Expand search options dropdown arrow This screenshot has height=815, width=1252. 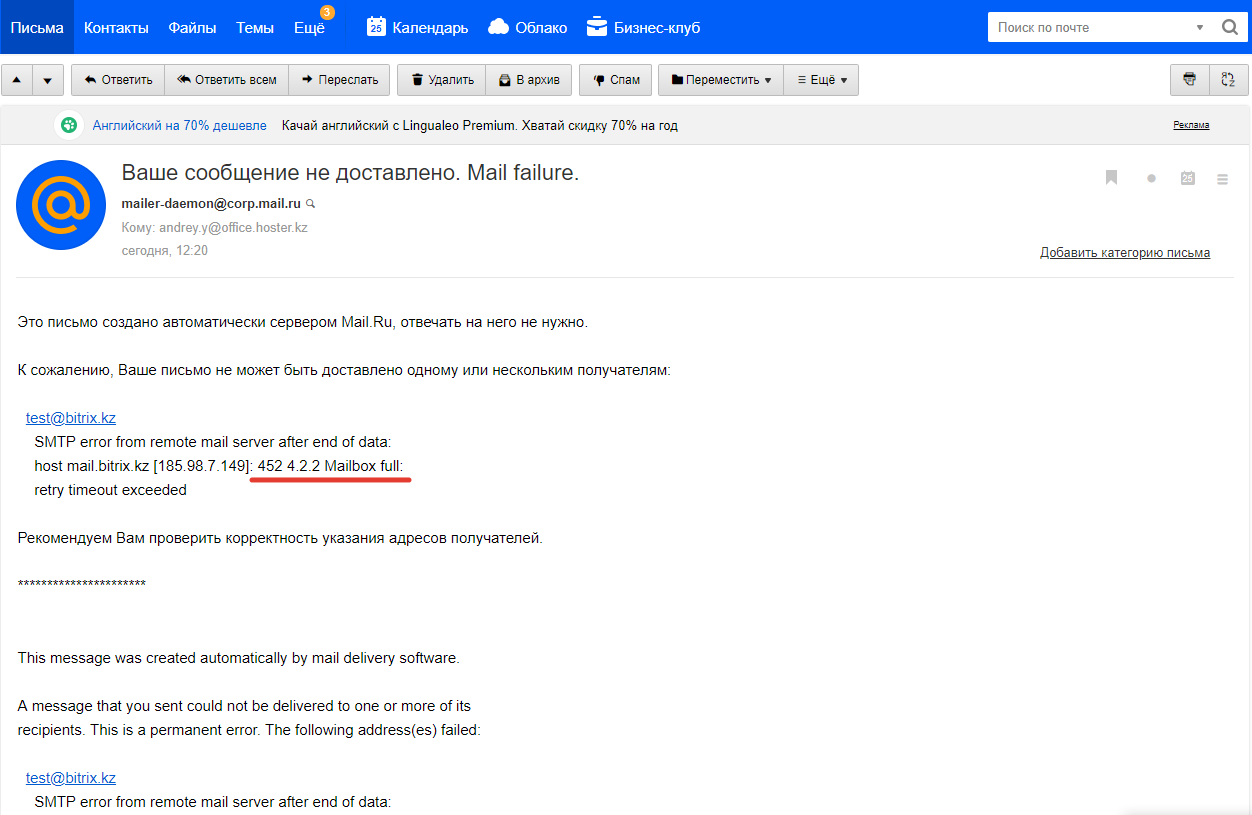click(x=1200, y=28)
